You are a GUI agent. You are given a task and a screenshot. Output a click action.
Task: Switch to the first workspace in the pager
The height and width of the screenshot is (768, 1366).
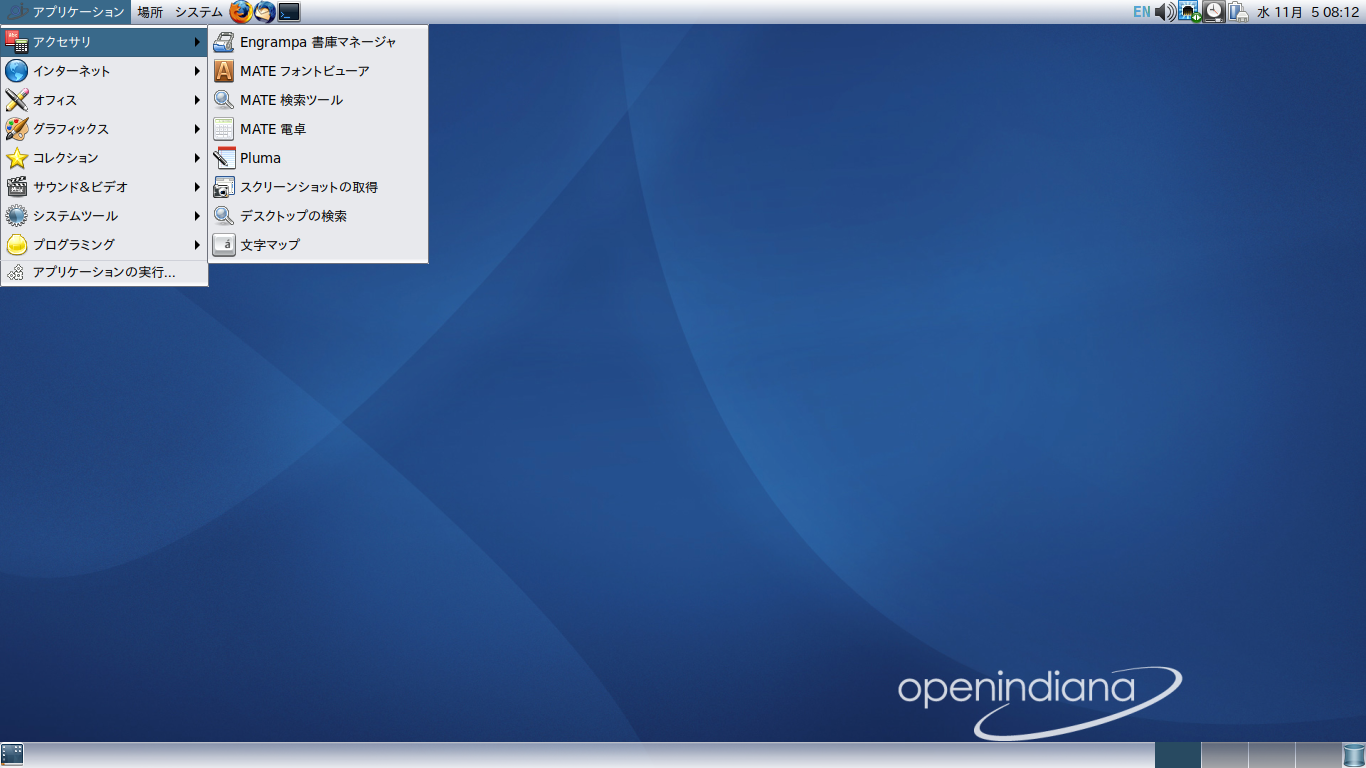click(1178, 755)
